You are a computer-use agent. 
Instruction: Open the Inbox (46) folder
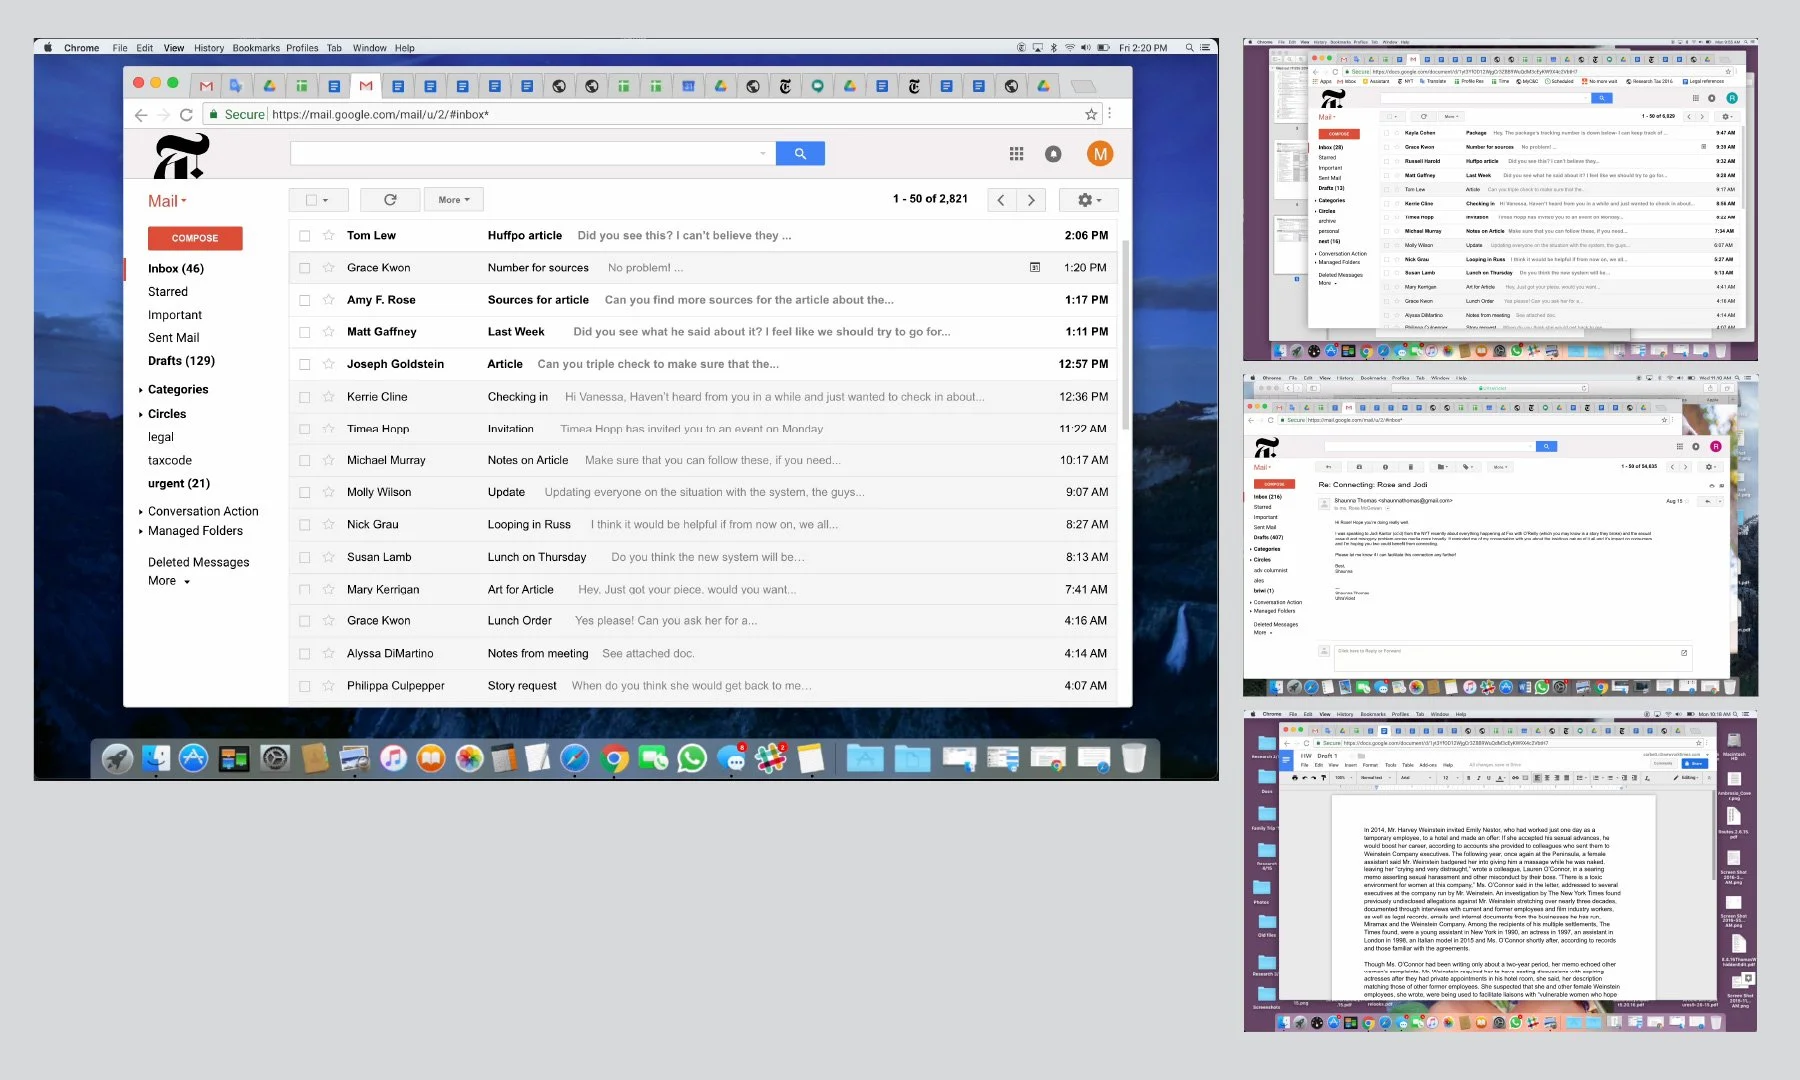coord(176,268)
